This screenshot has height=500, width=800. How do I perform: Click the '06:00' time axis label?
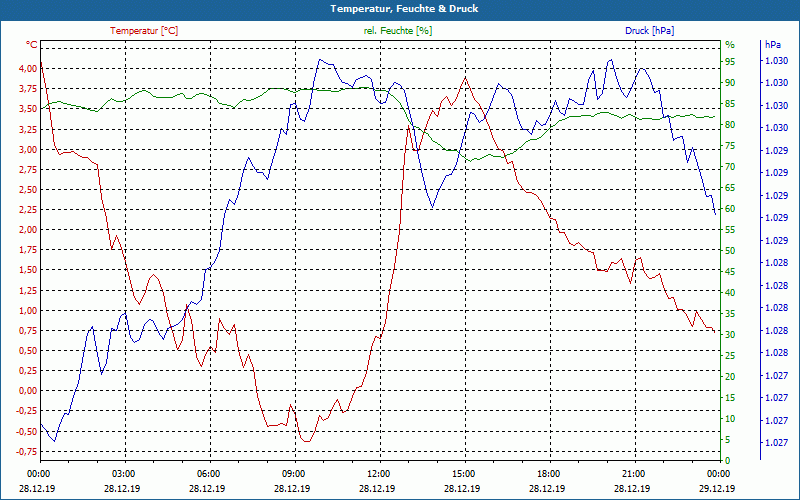pos(207,473)
